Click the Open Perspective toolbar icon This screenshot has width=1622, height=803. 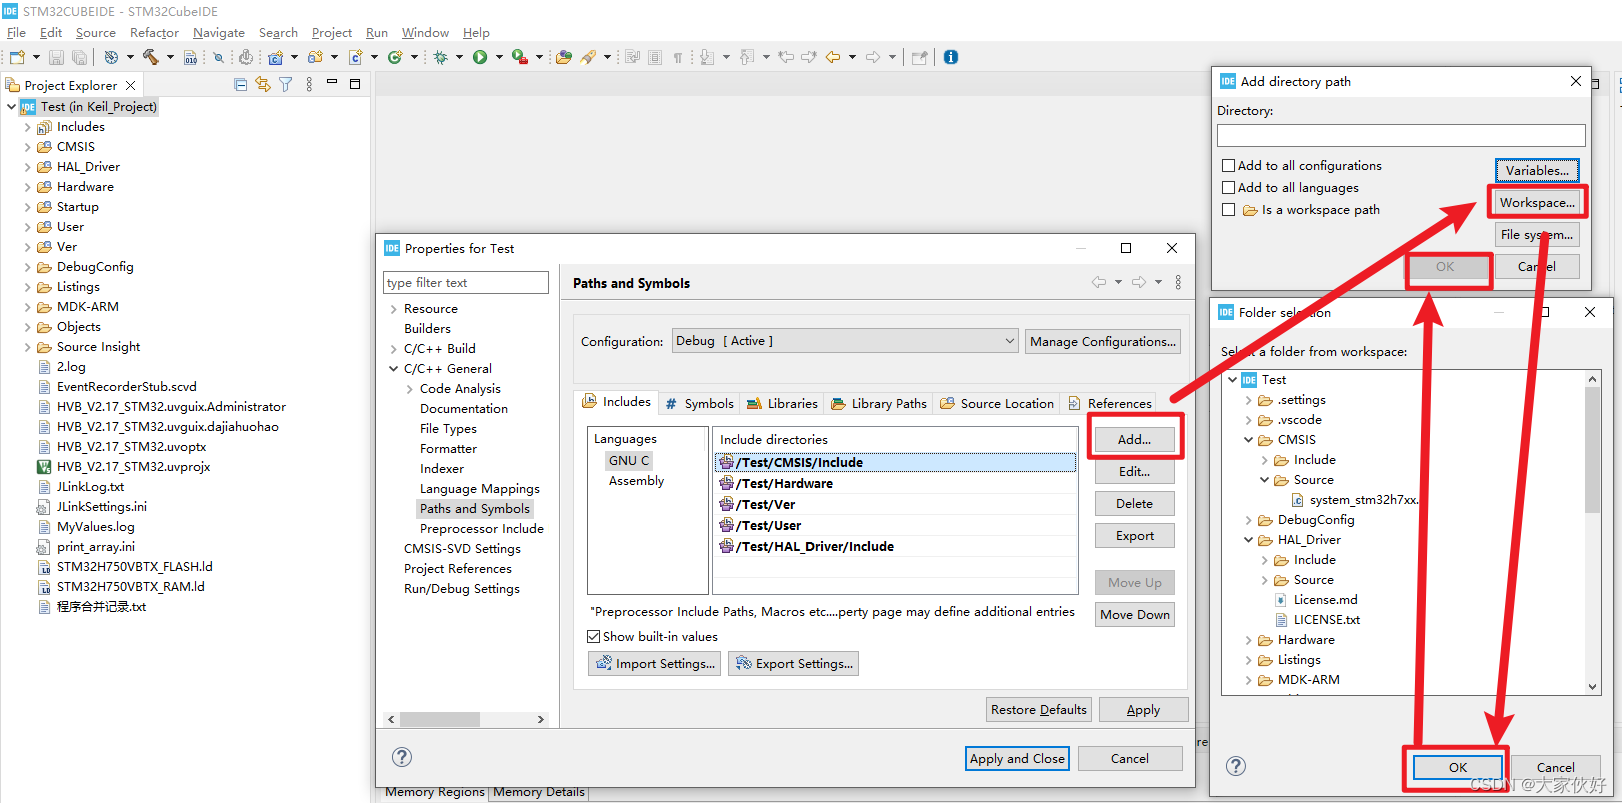pos(919,57)
